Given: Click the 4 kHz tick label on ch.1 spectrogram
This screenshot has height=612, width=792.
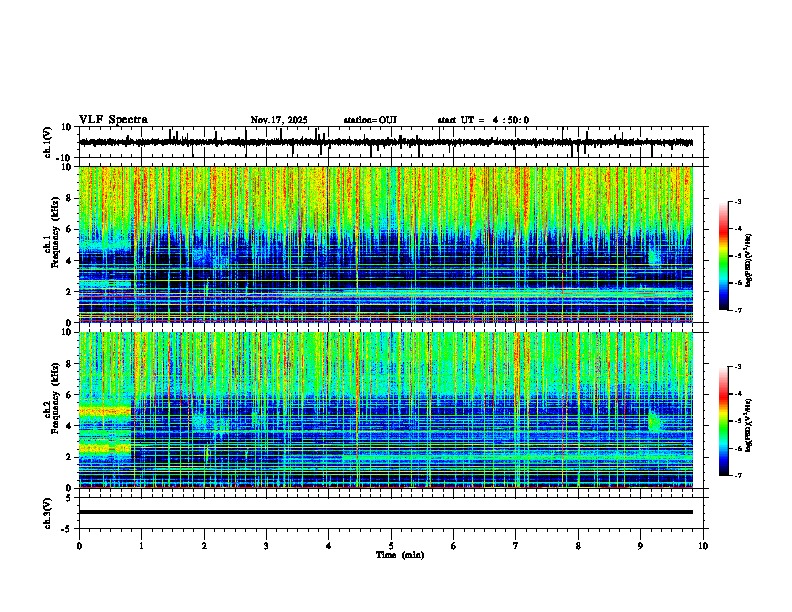Looking at the screenshot, I should click(69, 261).
